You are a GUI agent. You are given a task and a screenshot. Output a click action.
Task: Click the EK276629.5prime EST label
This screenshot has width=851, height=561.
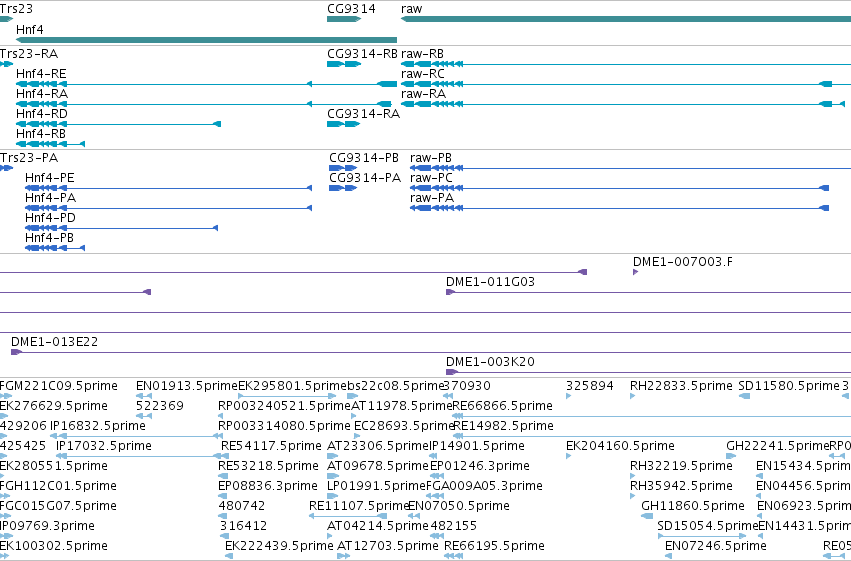click(x=54, y=406)
